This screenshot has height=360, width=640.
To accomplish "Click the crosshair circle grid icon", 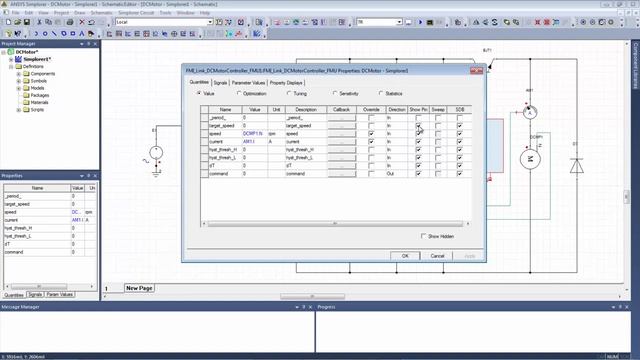I will pos(174,33).
